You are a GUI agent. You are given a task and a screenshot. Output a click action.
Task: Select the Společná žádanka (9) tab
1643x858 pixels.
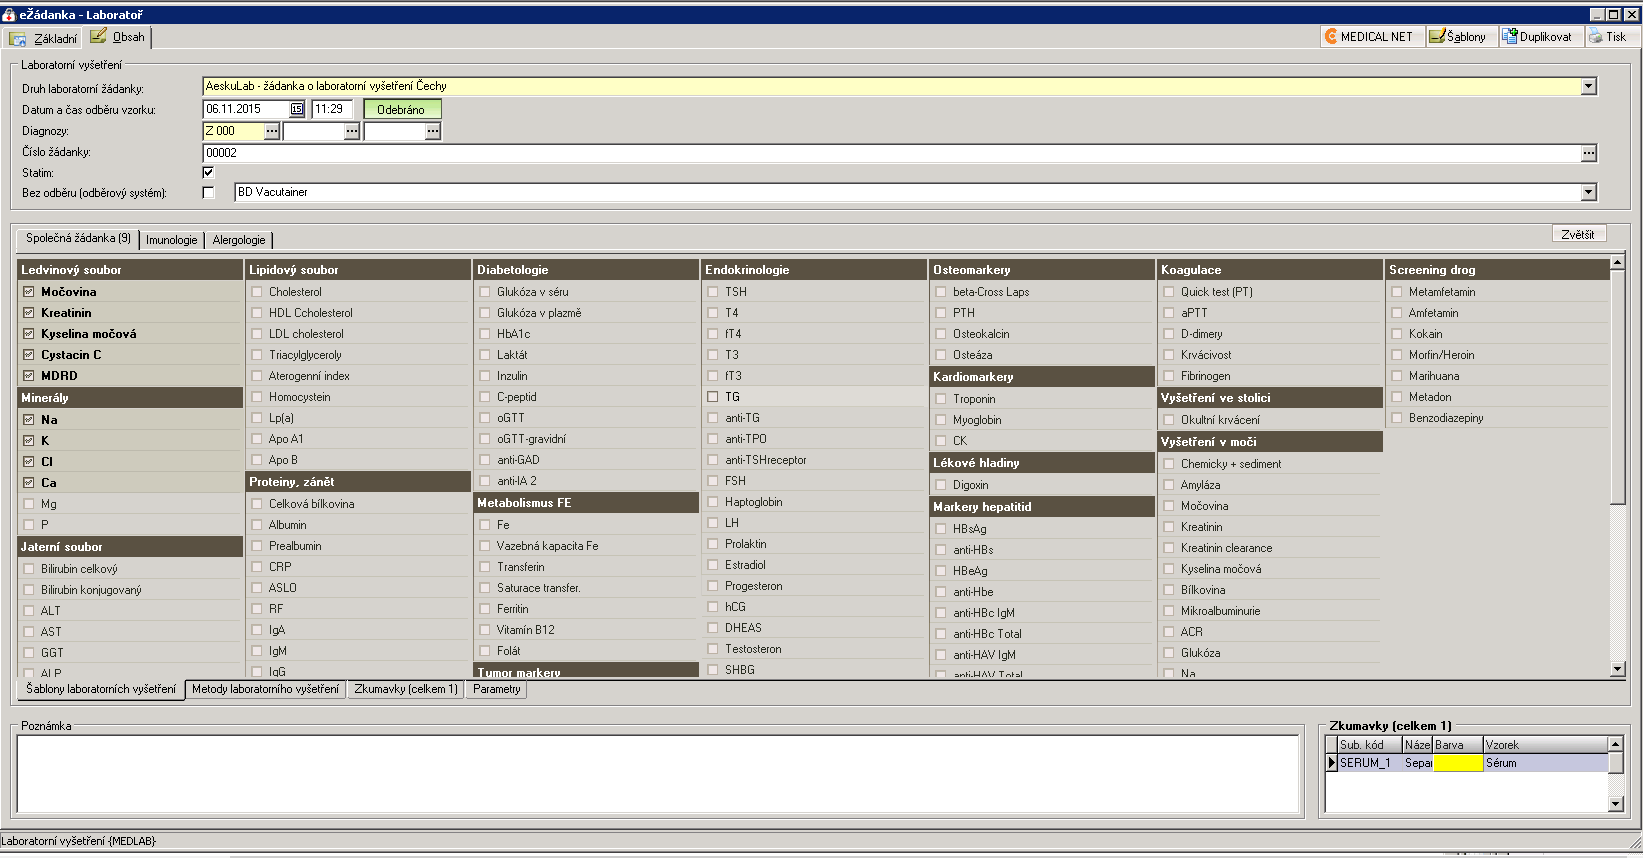click(x=78, y=239)
